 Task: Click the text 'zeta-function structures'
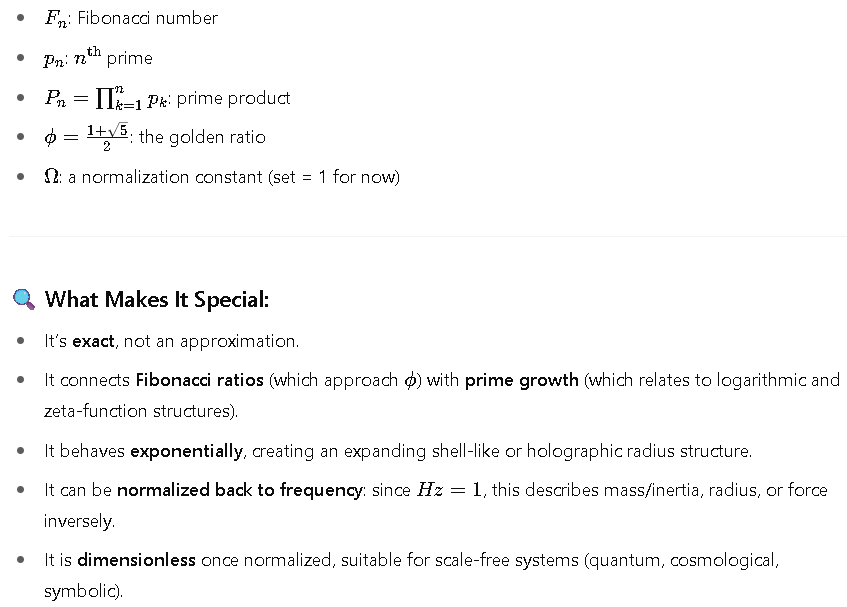139,411
